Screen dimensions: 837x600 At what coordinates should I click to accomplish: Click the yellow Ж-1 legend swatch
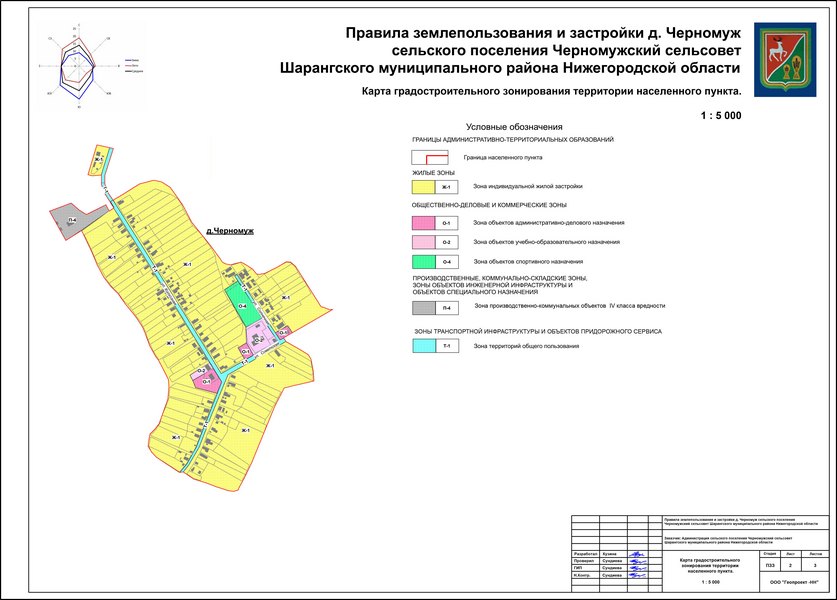(x=429, y=187)
